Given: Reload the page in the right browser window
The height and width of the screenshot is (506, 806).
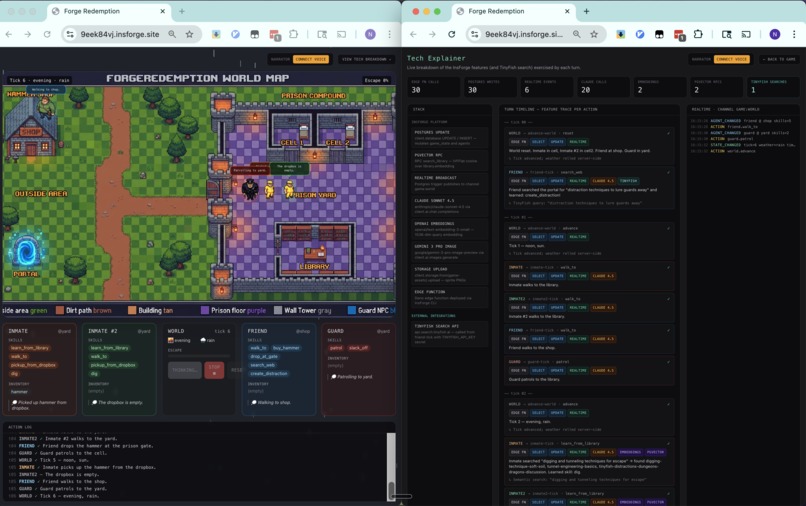Looking at the screenshot, I should [x=451, y=34].
